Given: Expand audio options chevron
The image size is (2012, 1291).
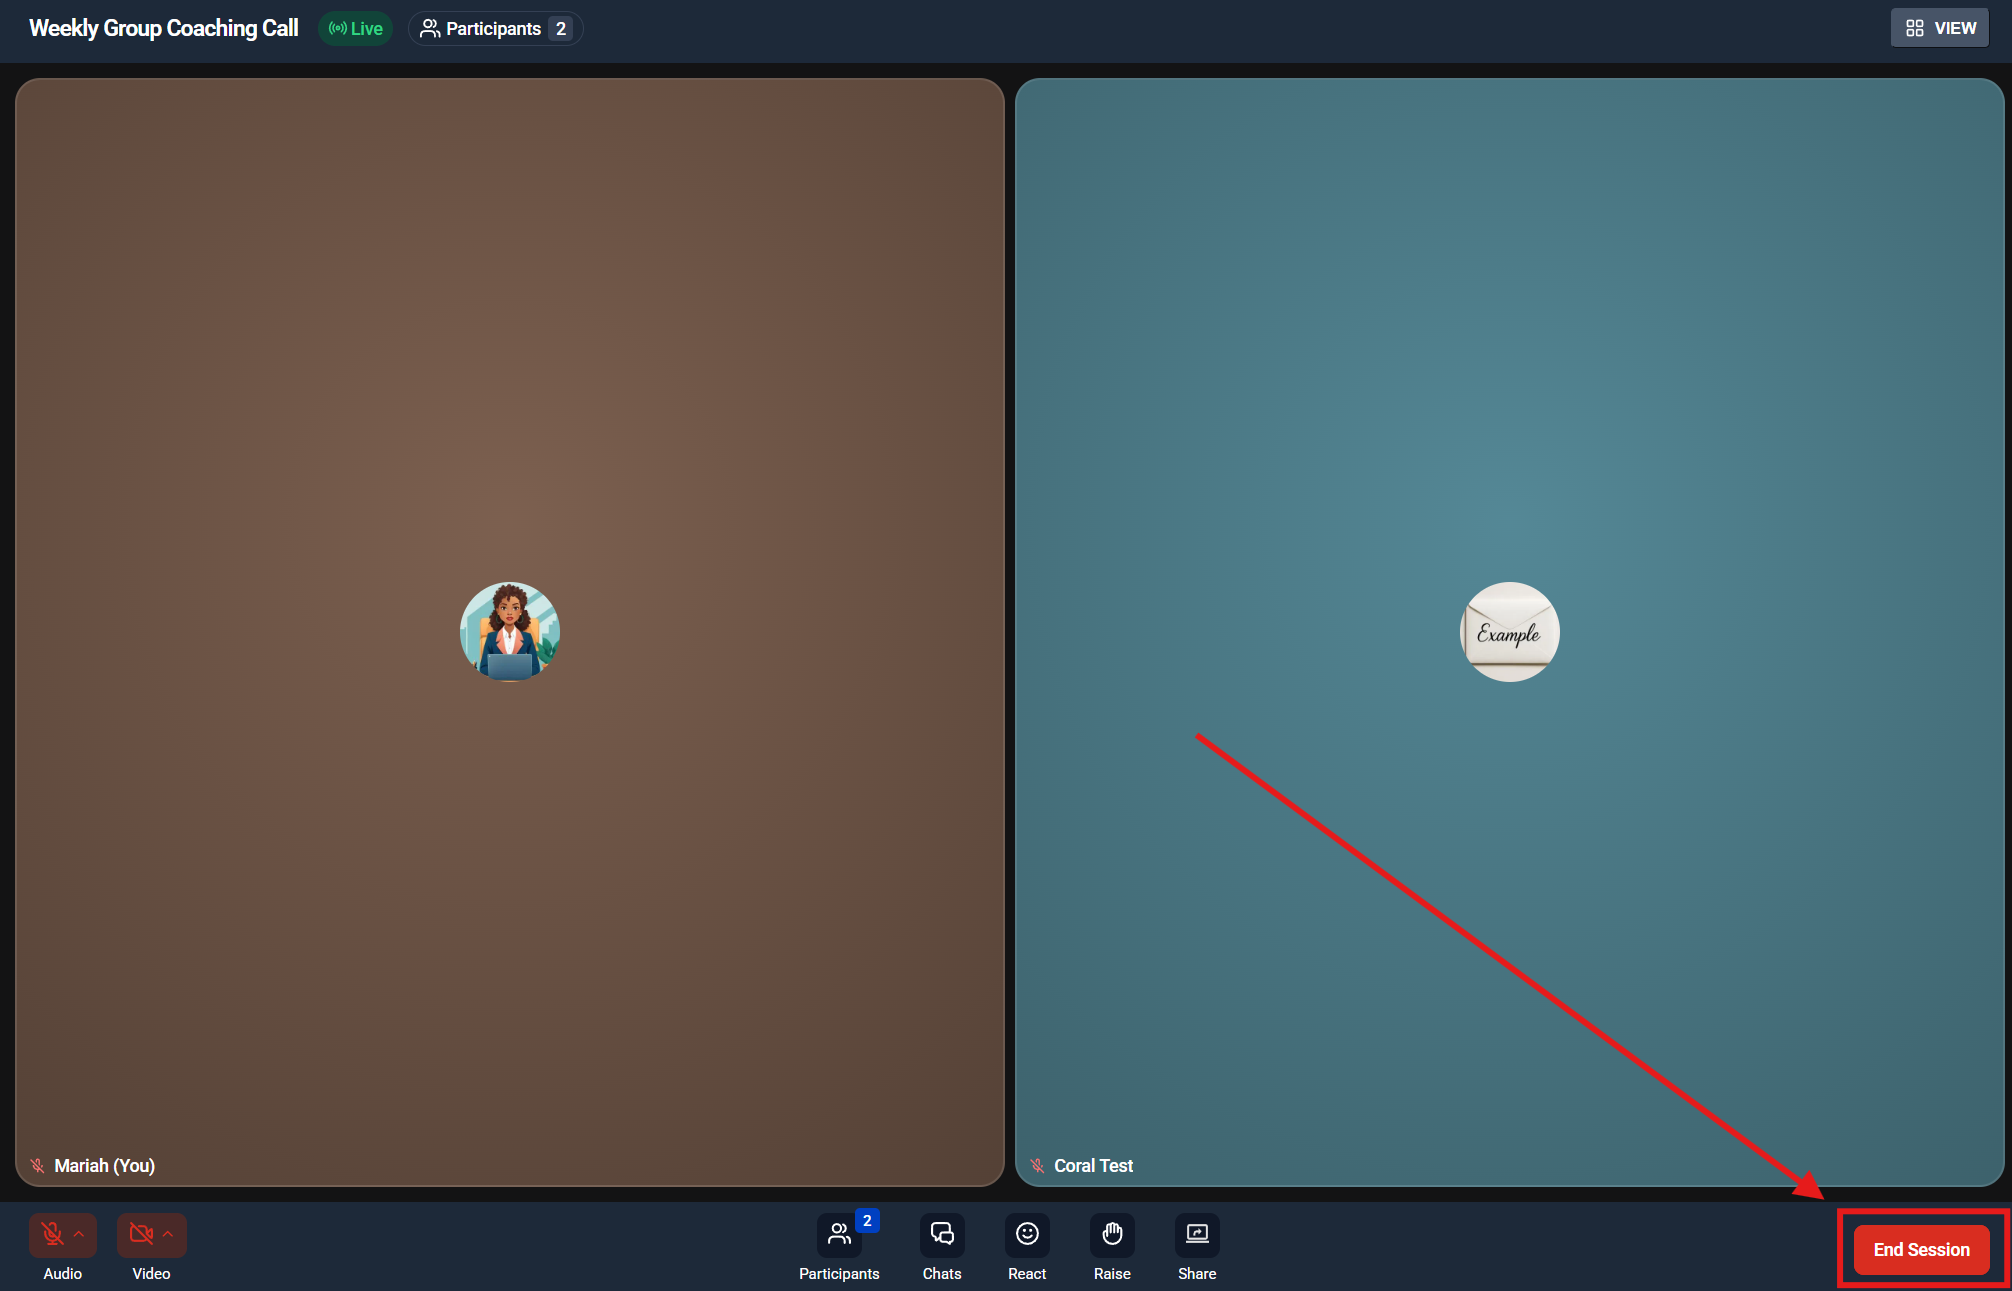Looking at the screenshot, I should [x=80, y=1234].
